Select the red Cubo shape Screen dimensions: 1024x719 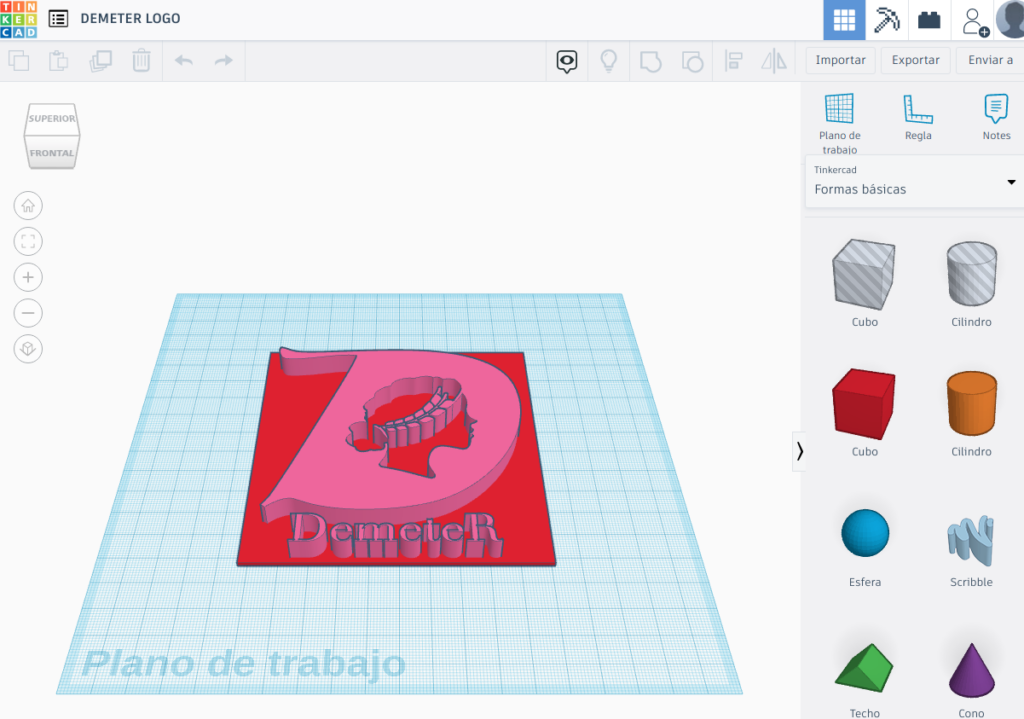pyautogui.click(x=864, y=403)
